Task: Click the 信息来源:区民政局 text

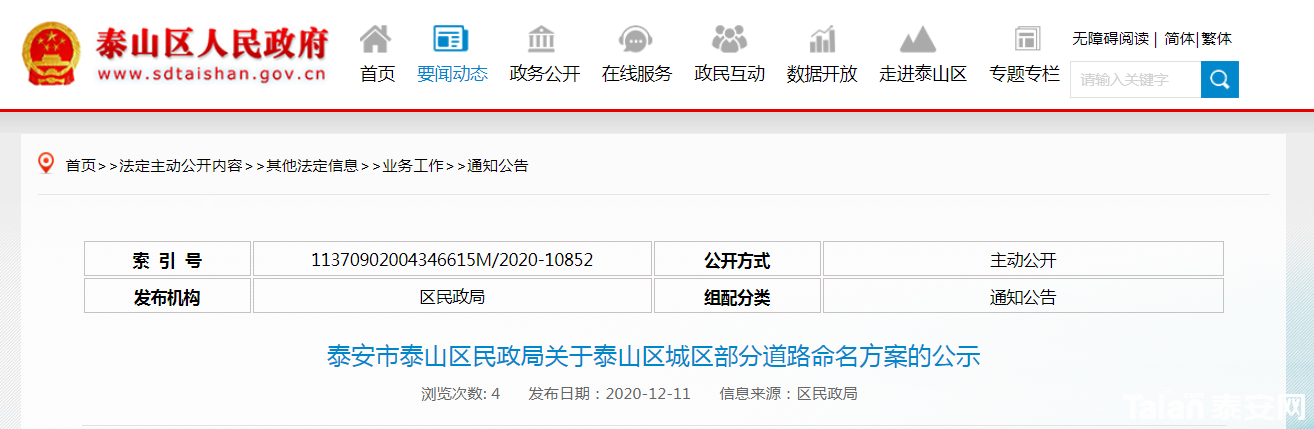Action: (789, 393)
